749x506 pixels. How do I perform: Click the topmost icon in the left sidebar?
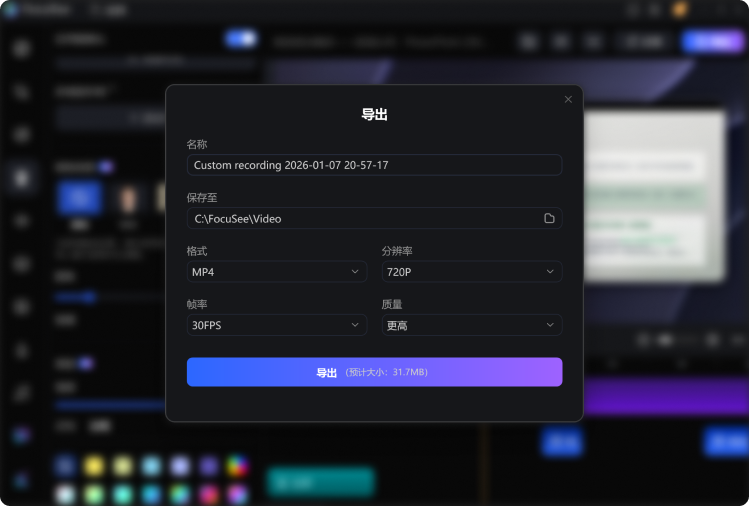pyautogui.click(x=21, y=49)
